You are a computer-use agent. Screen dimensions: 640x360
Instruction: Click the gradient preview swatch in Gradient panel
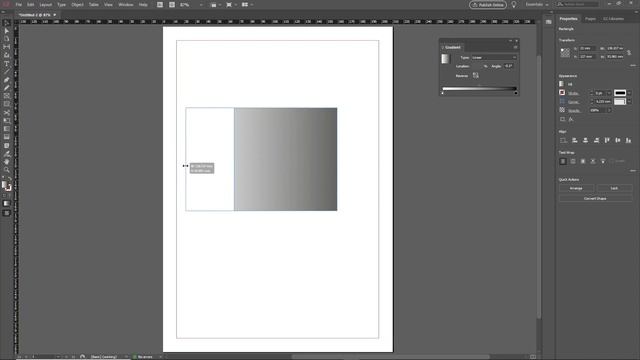(x=445, y=59)
